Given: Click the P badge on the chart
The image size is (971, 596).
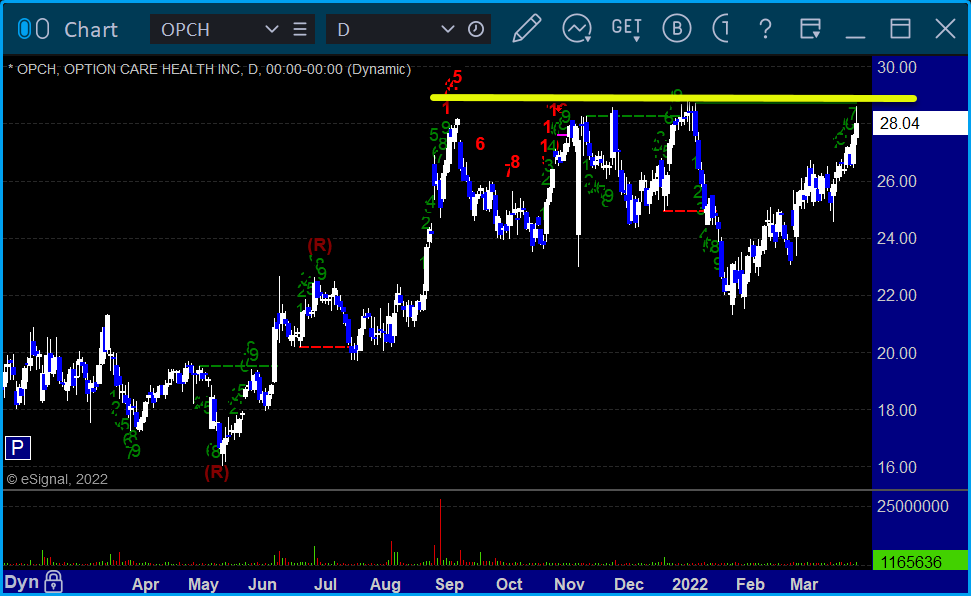Looking at the screenshot, I should click(x=18, y=448).
